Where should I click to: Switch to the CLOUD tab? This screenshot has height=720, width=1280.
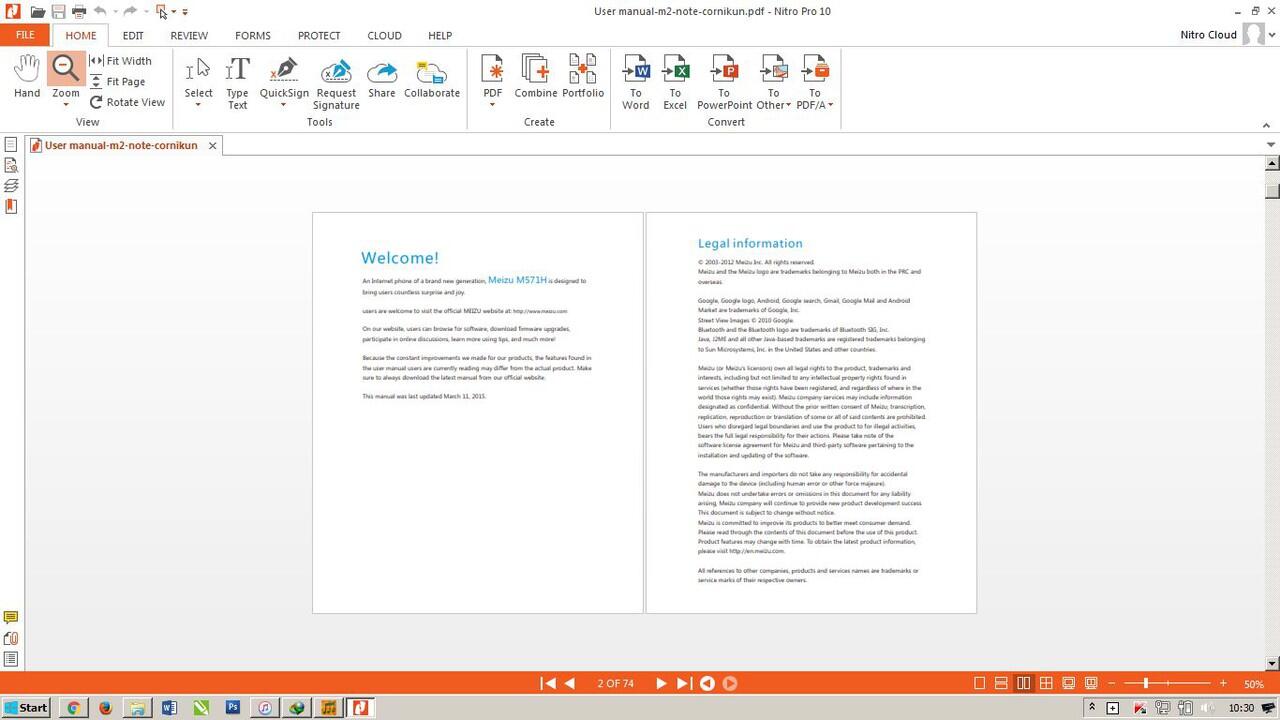click(384, 36)
